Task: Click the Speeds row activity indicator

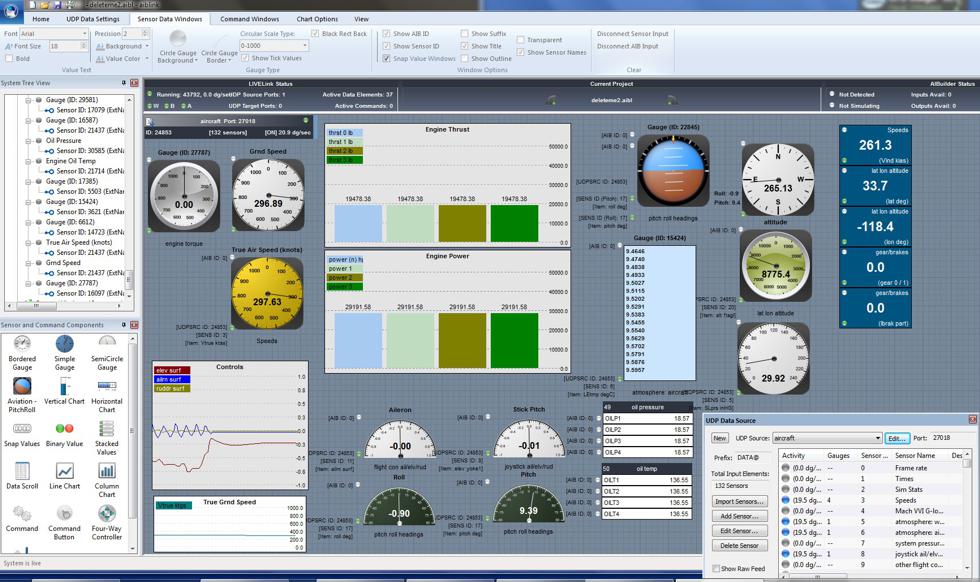Action: point(786,500)
